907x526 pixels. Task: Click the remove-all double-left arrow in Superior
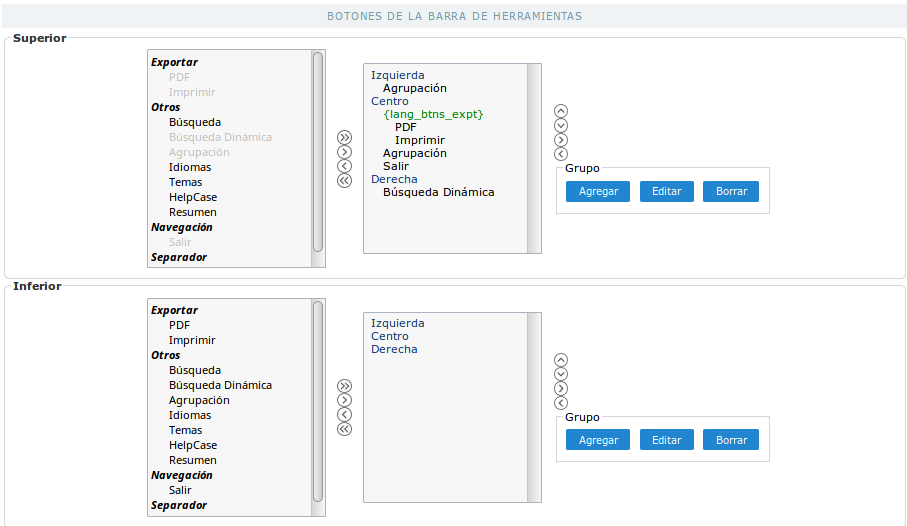345,181
